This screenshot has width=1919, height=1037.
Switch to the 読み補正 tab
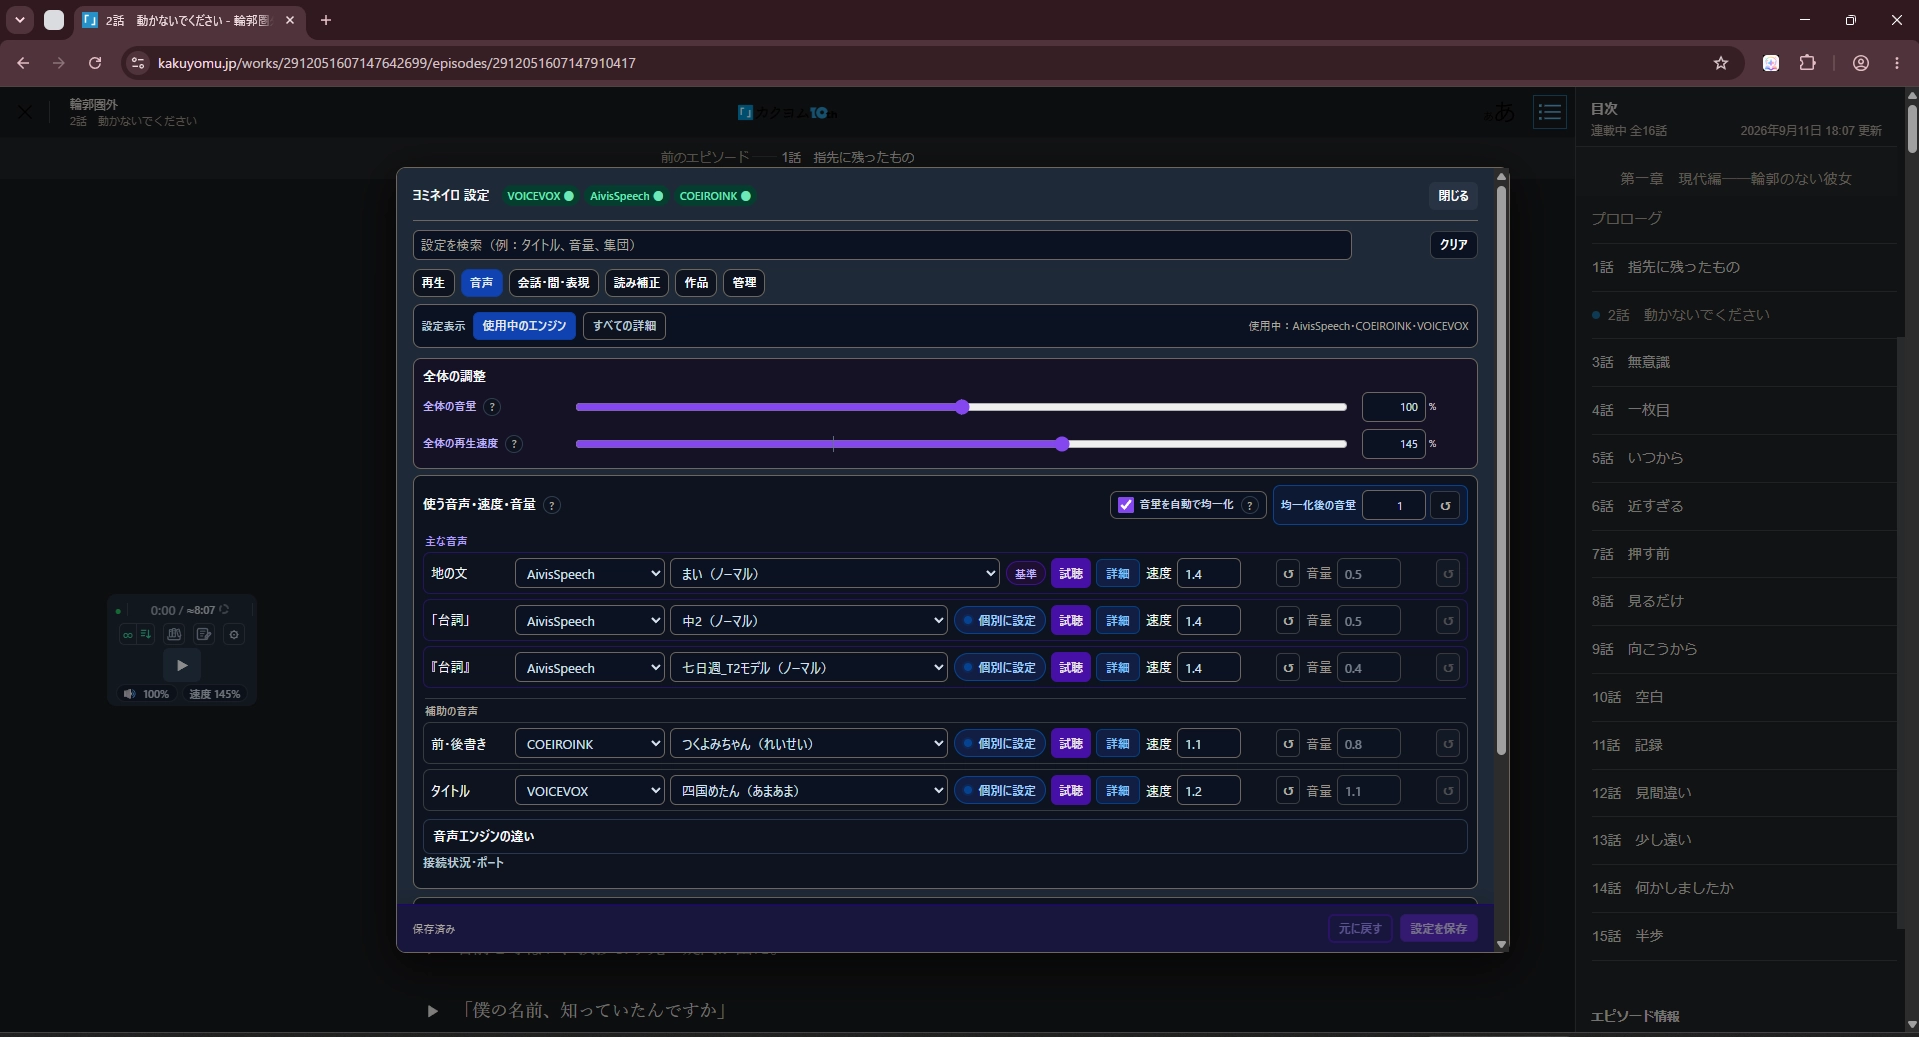636,283
